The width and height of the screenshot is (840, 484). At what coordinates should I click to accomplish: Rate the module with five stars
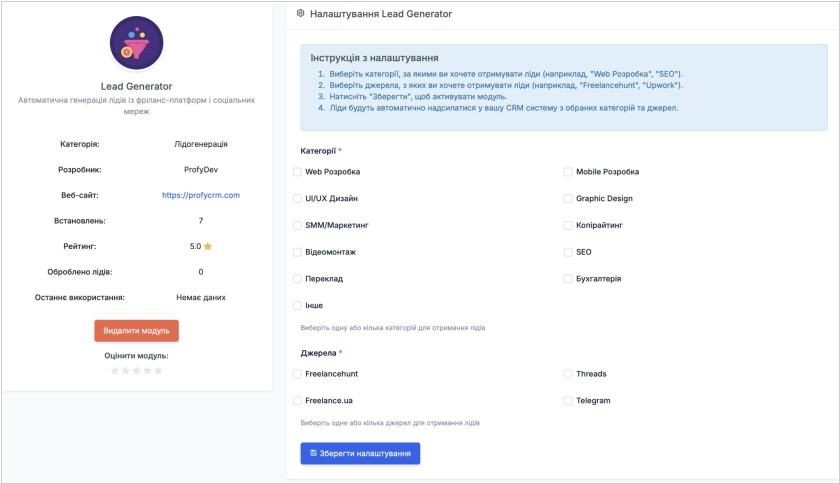158,370
